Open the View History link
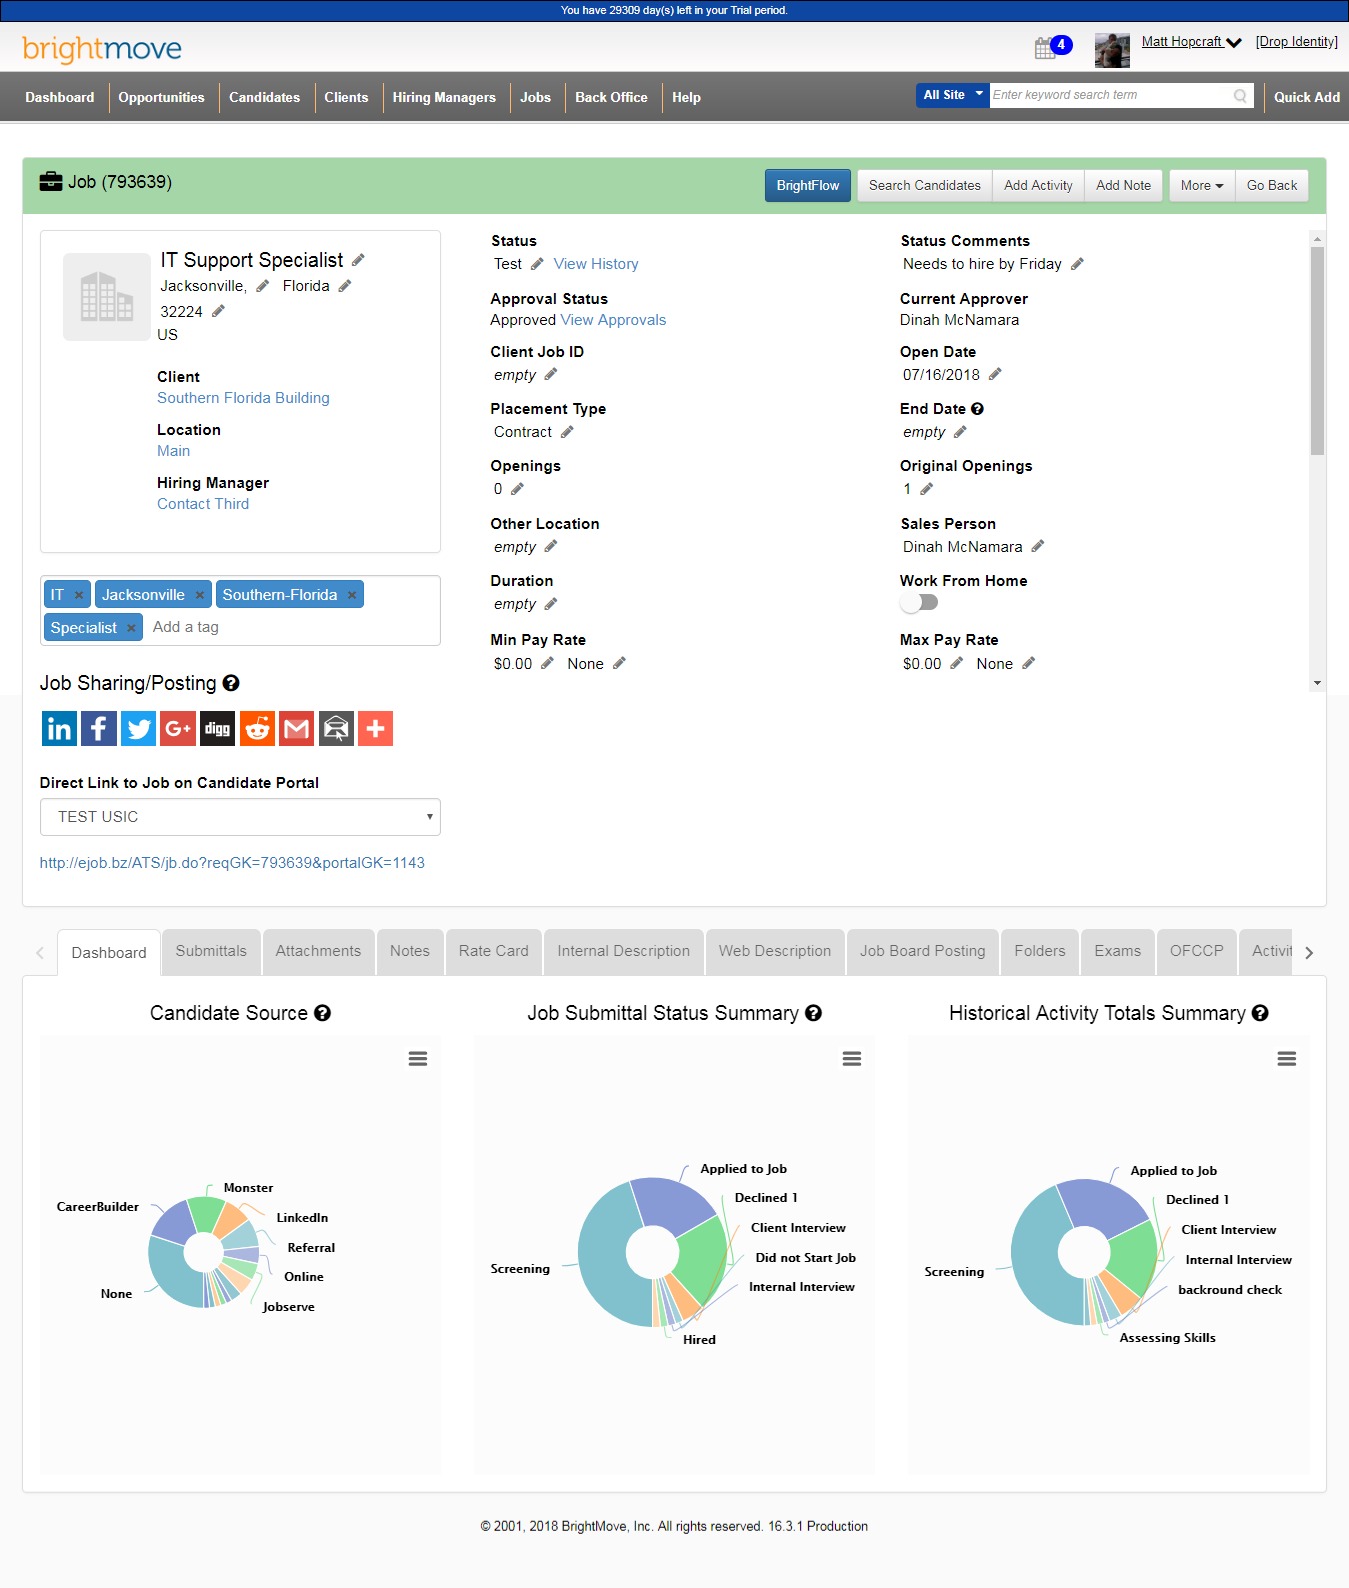Screen dimensions: 1349x1588 click(x=596, y=264)
